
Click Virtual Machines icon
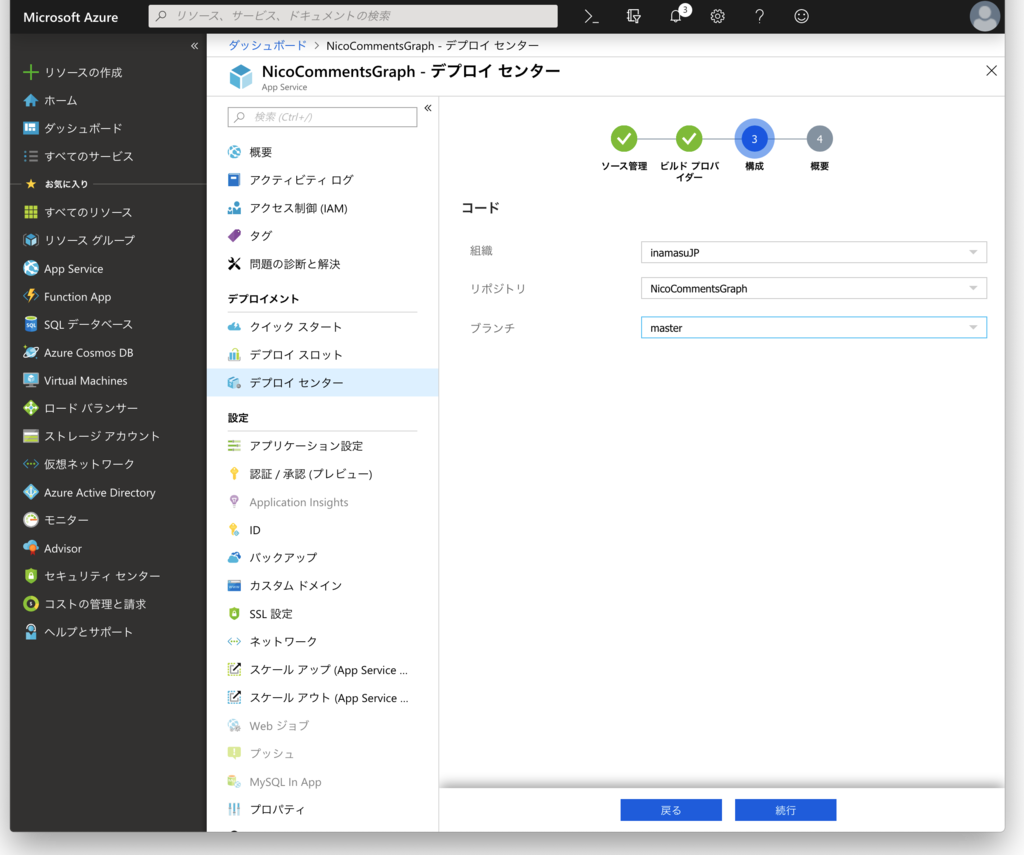31,380
